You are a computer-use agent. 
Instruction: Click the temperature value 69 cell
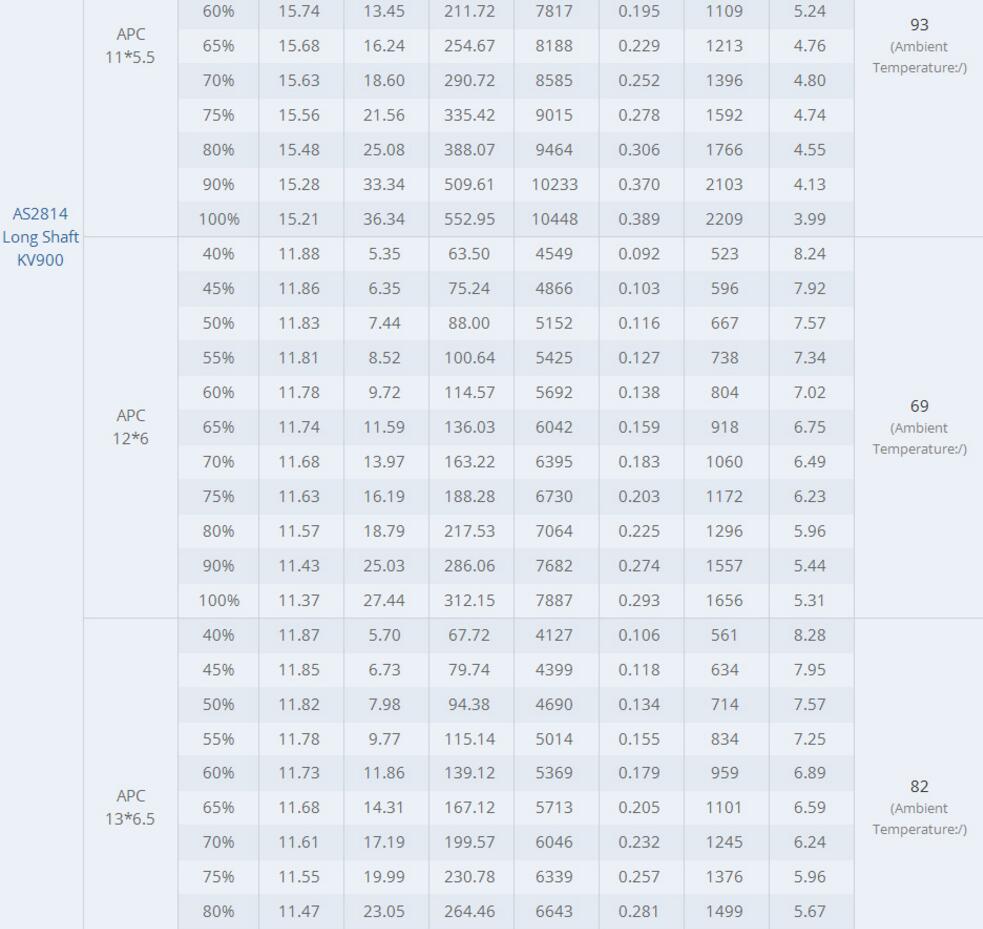[919, 406]
